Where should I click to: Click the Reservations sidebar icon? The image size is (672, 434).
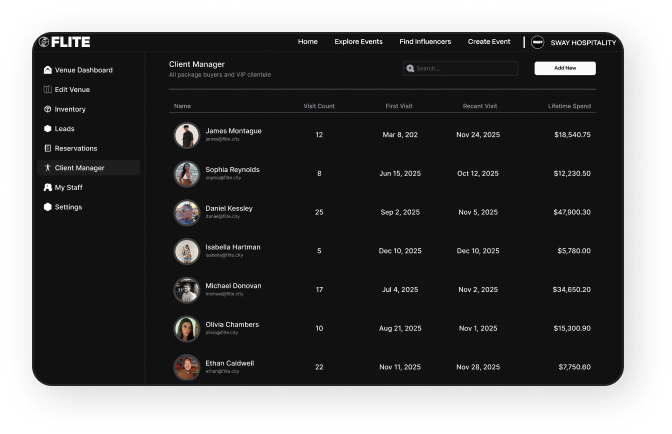coord(47,148)
